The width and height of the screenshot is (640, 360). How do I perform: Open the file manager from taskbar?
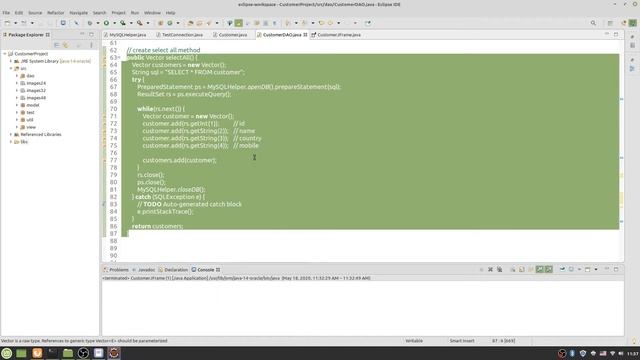pos(68,353)
